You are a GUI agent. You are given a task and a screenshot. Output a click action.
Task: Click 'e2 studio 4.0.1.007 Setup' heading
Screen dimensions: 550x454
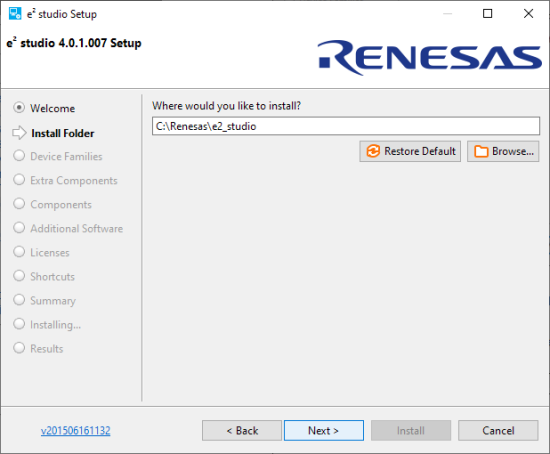coord(74,43)
